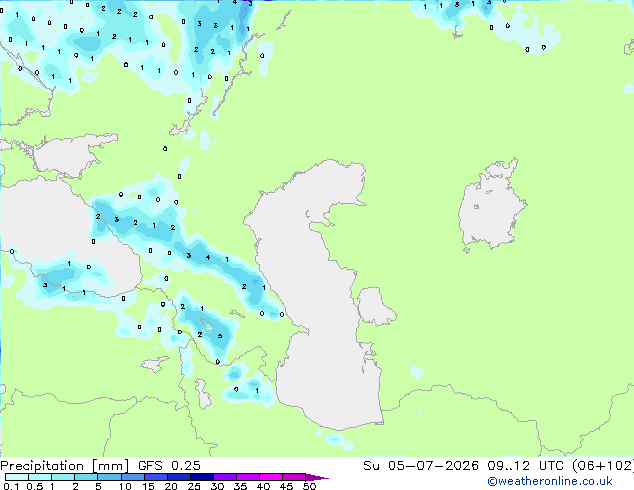634x490 pixels.
Task: Select the 0.1 mm legend color swatch
Action: point(17,477)
